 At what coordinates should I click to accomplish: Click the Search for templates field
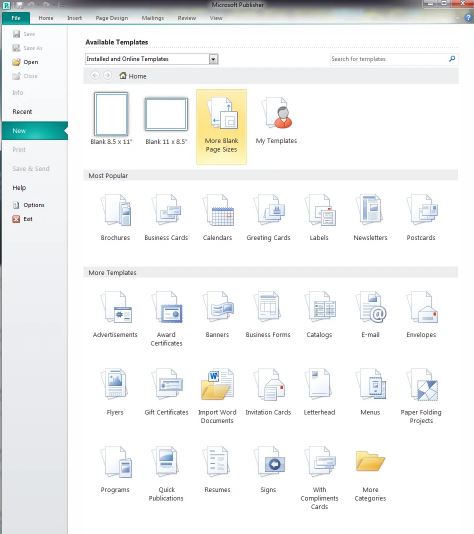pos(388,59)
